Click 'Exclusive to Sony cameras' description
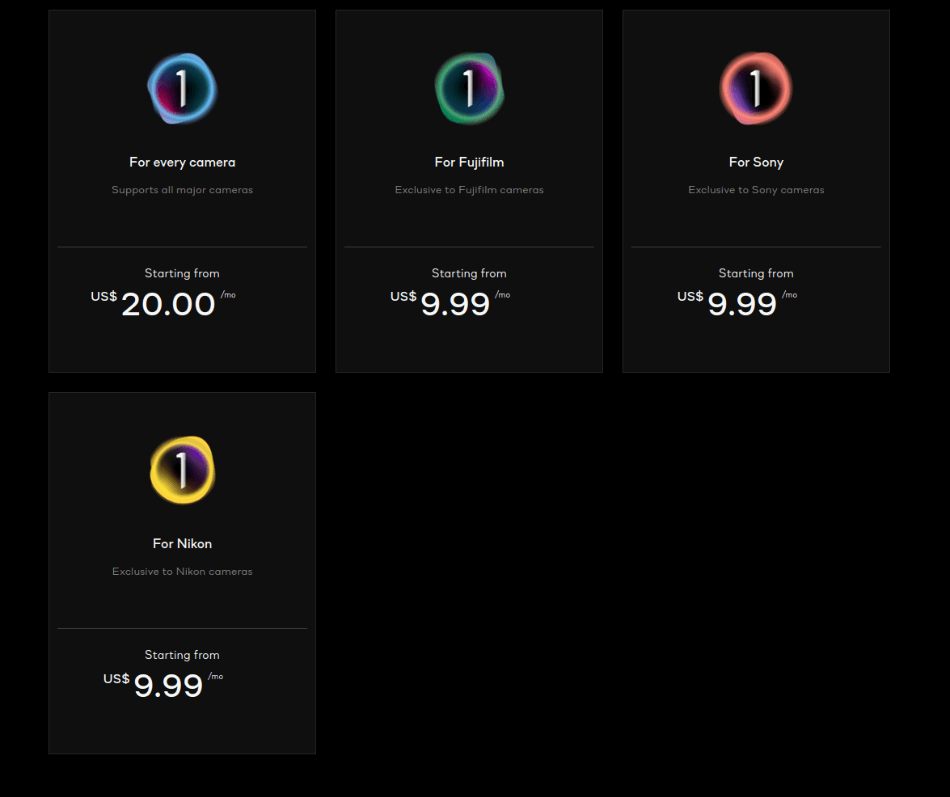Screen dimensions: 950x797 [x=756, y=190]
